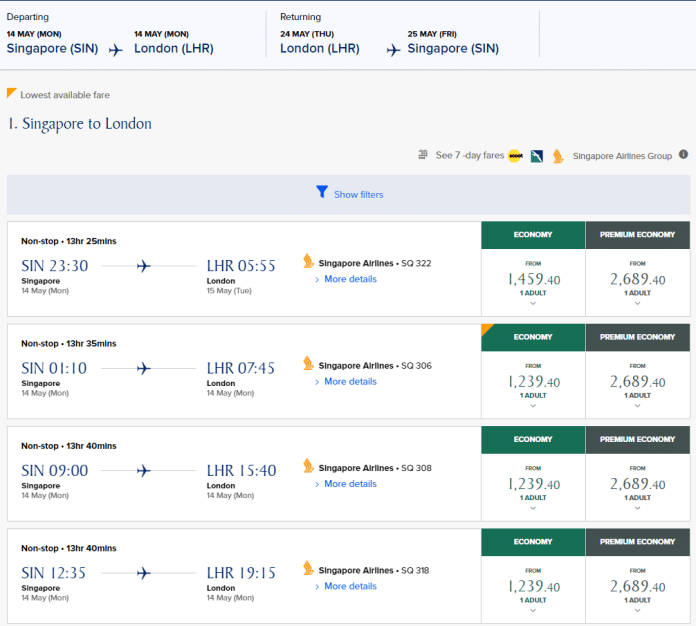Screen dimensions: 696x626
Task: Click the returning flight airplane icon in header
Action: click(x=393, y=50)
